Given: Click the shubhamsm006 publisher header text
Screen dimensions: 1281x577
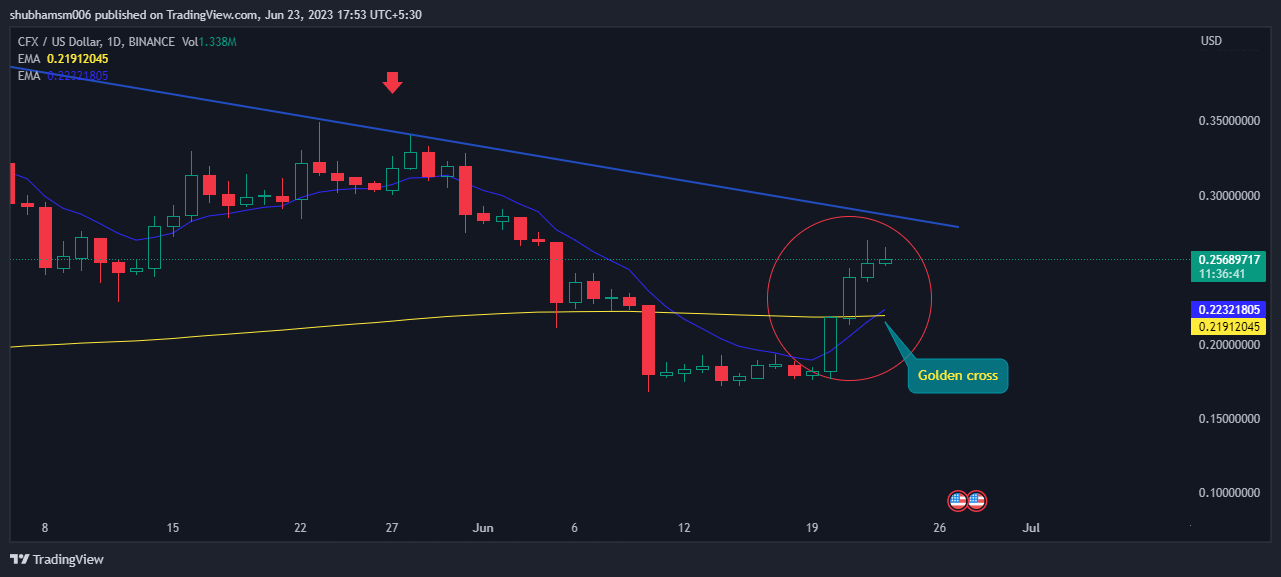Looking at the screenshot, I should point(49,15).
